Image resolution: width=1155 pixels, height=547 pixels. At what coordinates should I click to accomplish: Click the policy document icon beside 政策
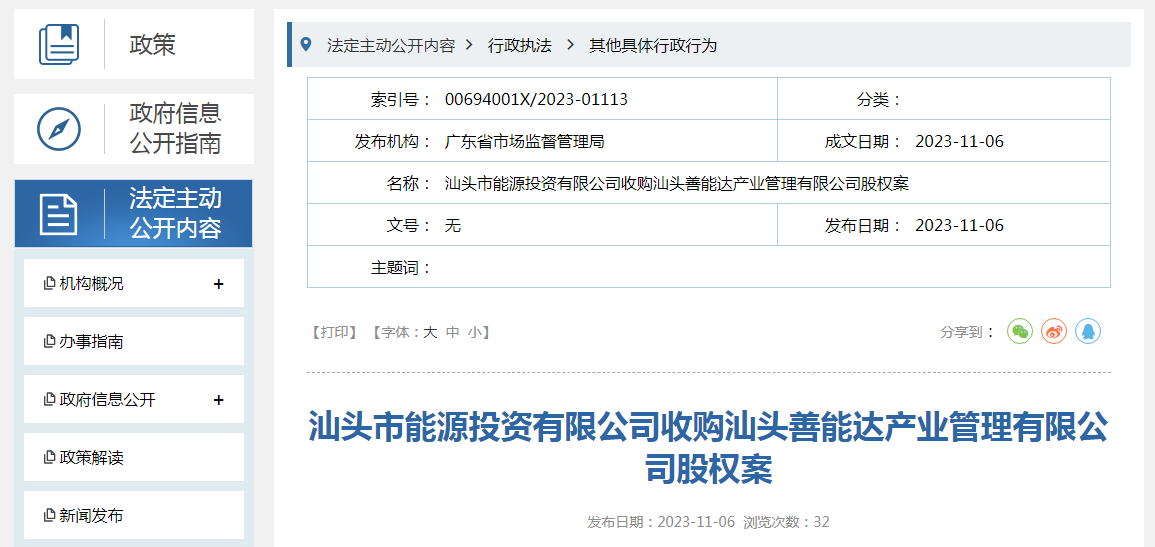point(59,44)
